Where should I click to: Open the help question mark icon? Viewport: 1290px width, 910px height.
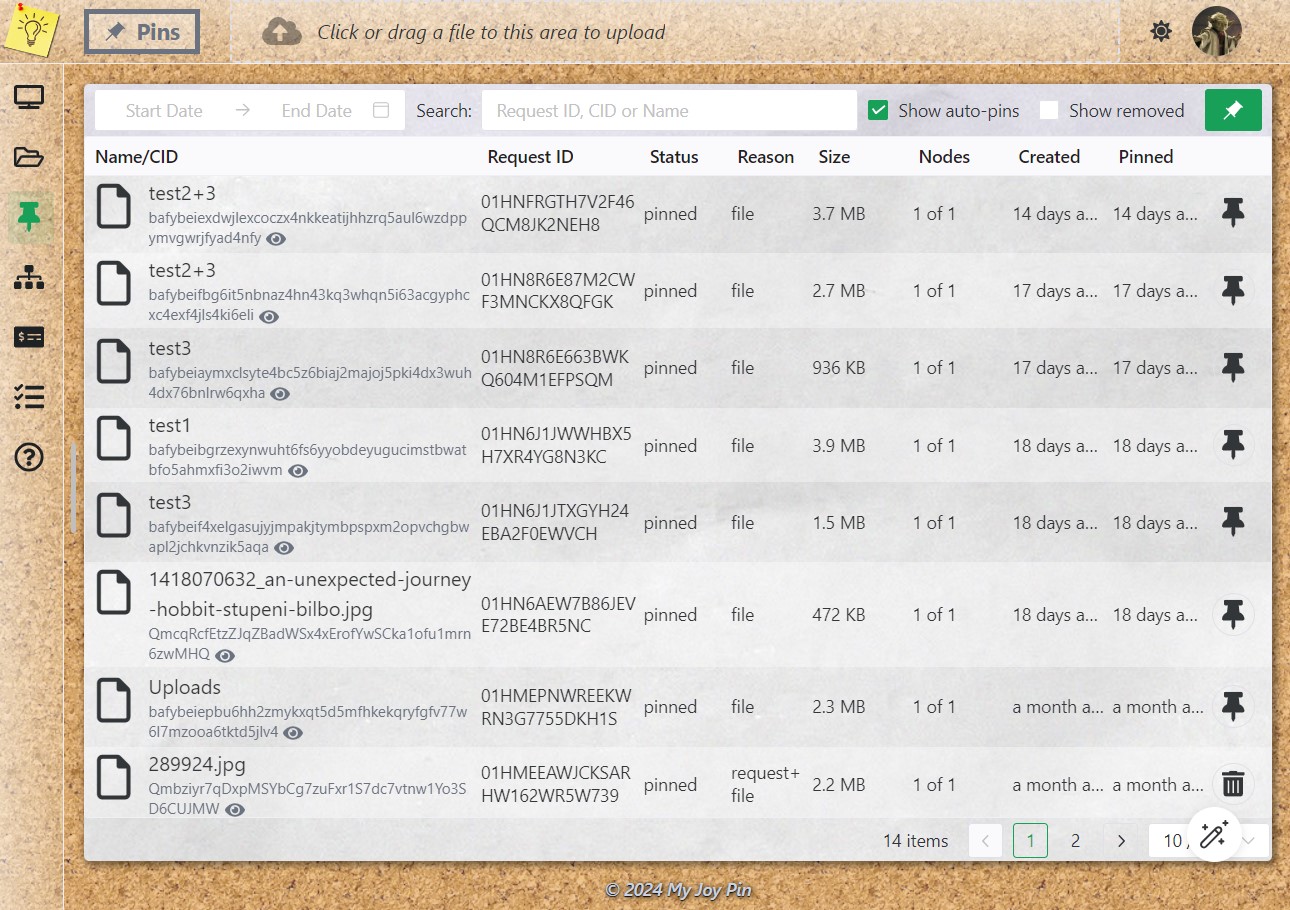[x=29, y=457]
